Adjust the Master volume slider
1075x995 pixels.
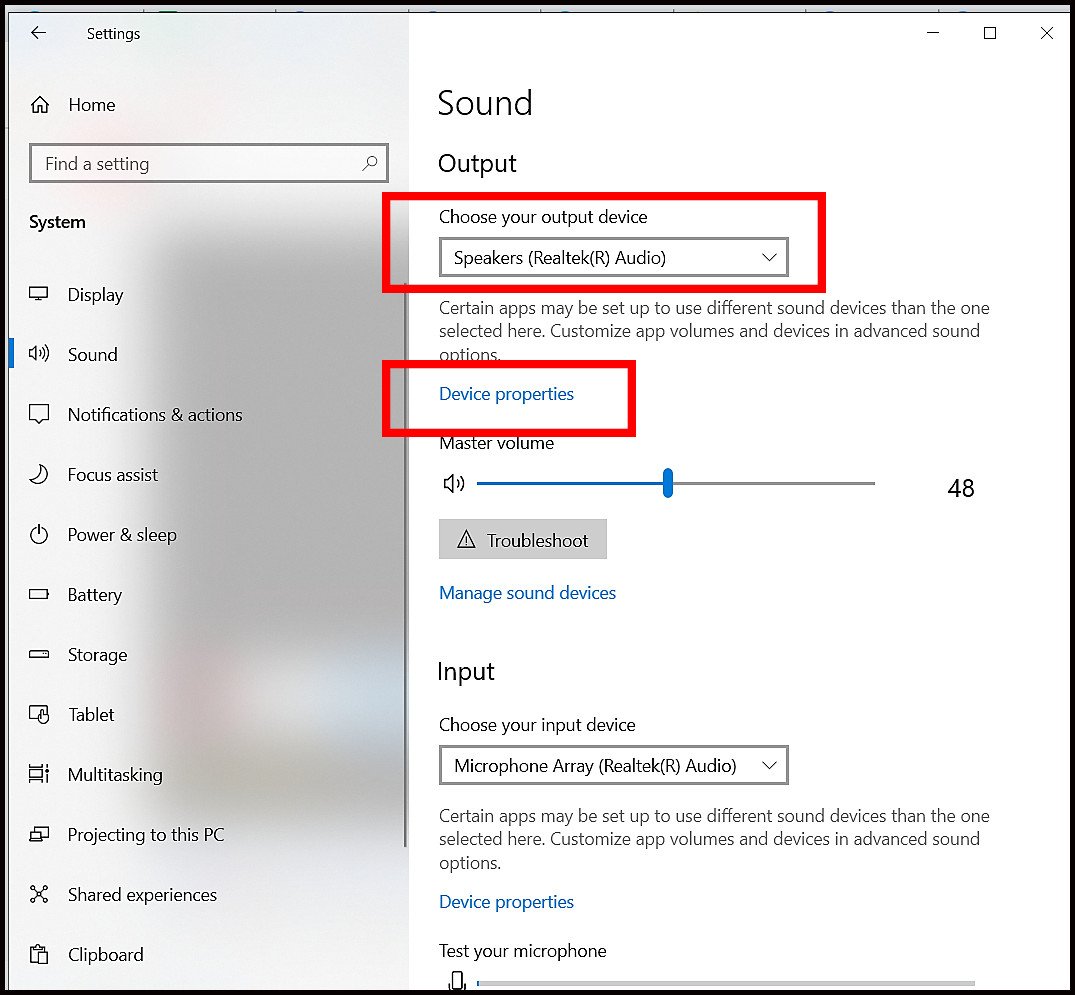coord(667,483)
